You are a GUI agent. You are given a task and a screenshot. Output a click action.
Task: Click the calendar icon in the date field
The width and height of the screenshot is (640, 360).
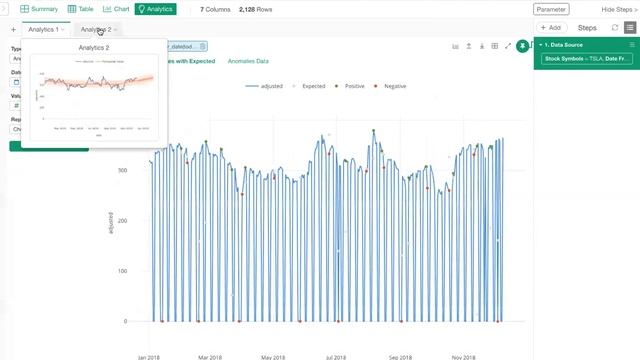[x=16, y=82]
